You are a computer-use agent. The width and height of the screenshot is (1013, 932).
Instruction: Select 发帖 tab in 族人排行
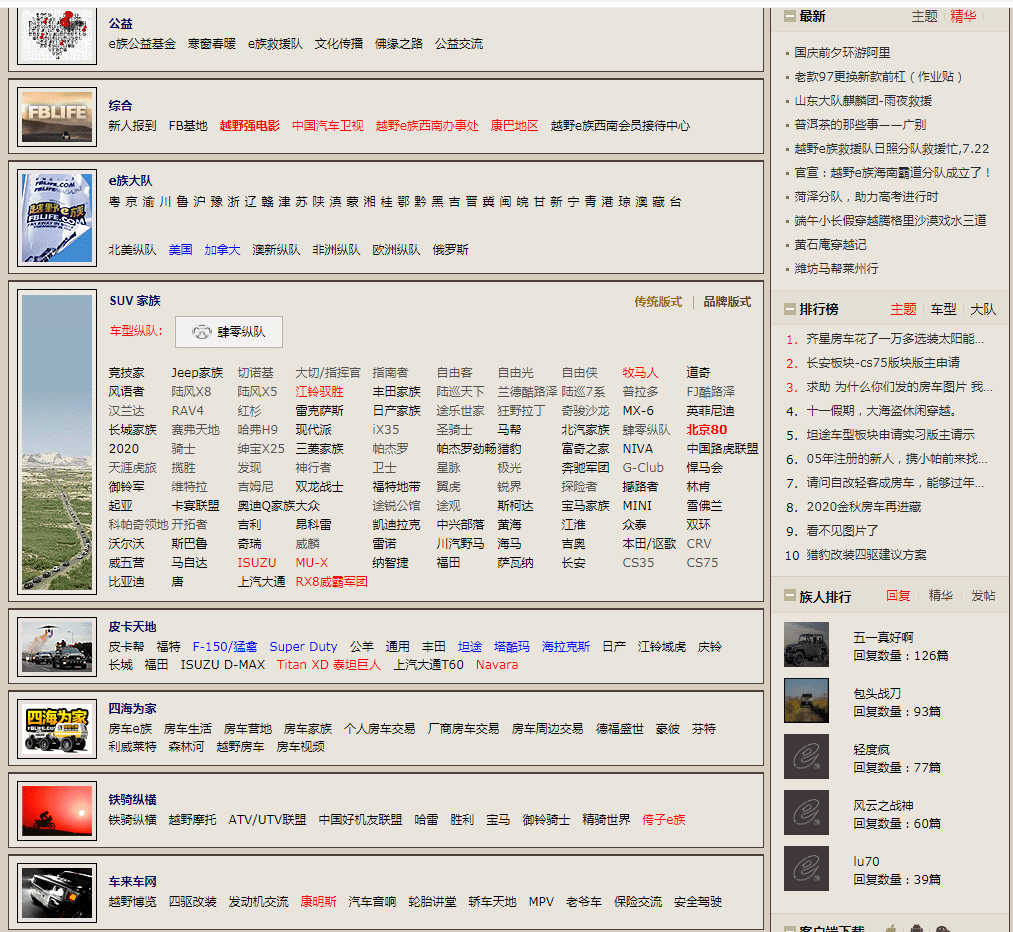pos(983,595)
